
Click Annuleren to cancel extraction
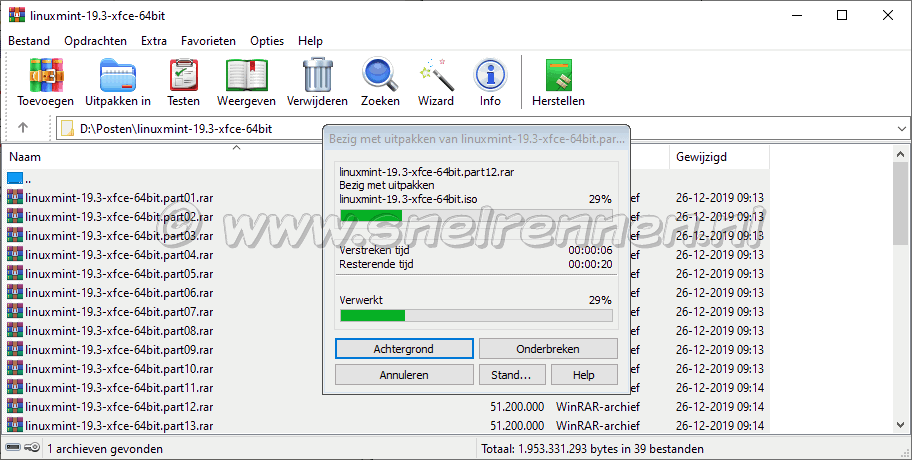(404, 375)
